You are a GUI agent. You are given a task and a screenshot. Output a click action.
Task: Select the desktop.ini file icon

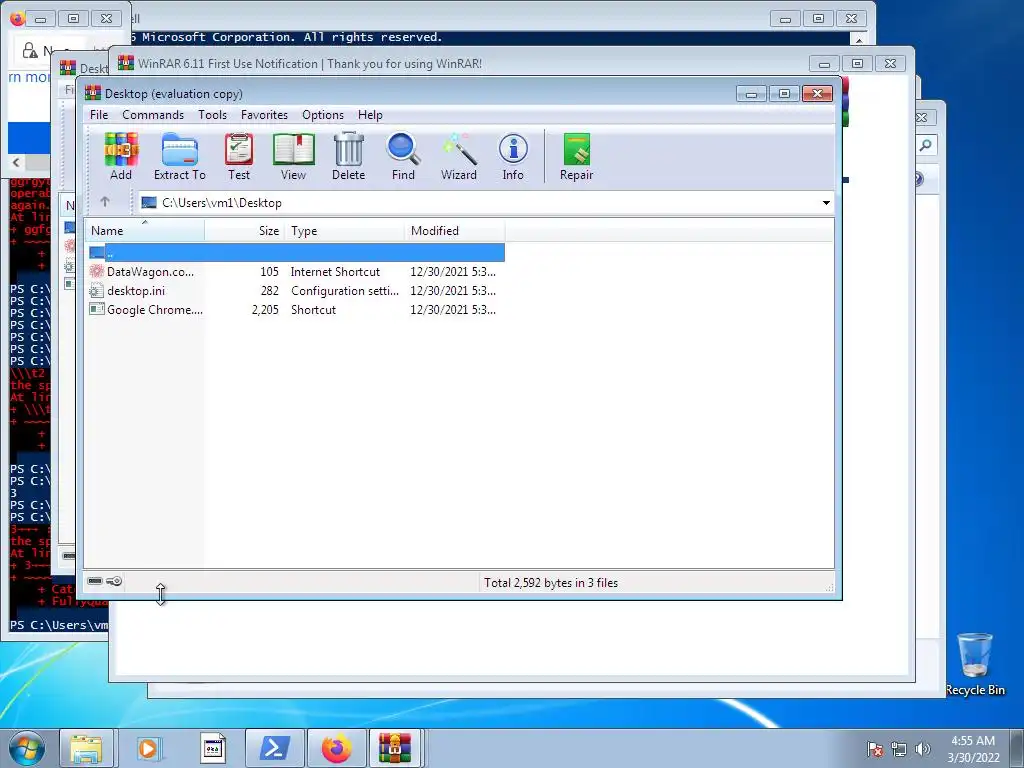(97, 291)
